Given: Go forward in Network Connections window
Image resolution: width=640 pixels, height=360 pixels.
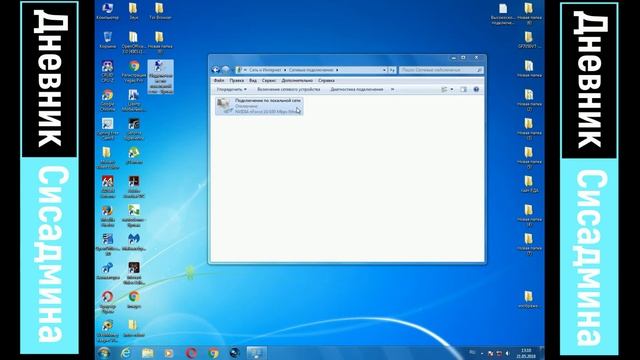Looking at the screenshot, I should coord(225,70).
